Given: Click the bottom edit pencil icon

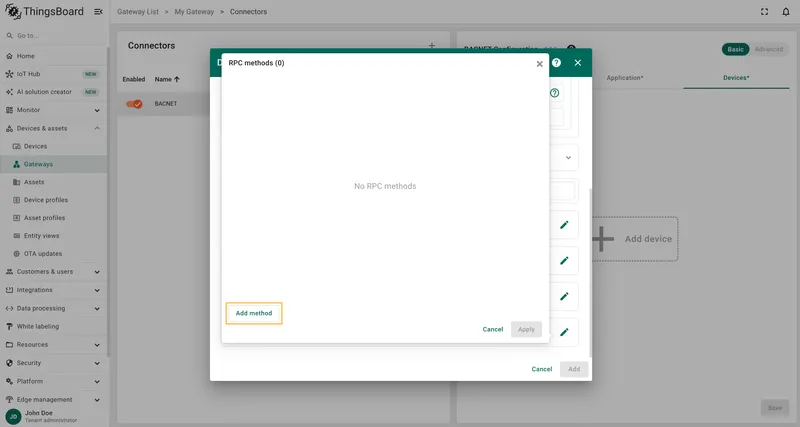Looking at the screenshot, I should click(564, 332).
